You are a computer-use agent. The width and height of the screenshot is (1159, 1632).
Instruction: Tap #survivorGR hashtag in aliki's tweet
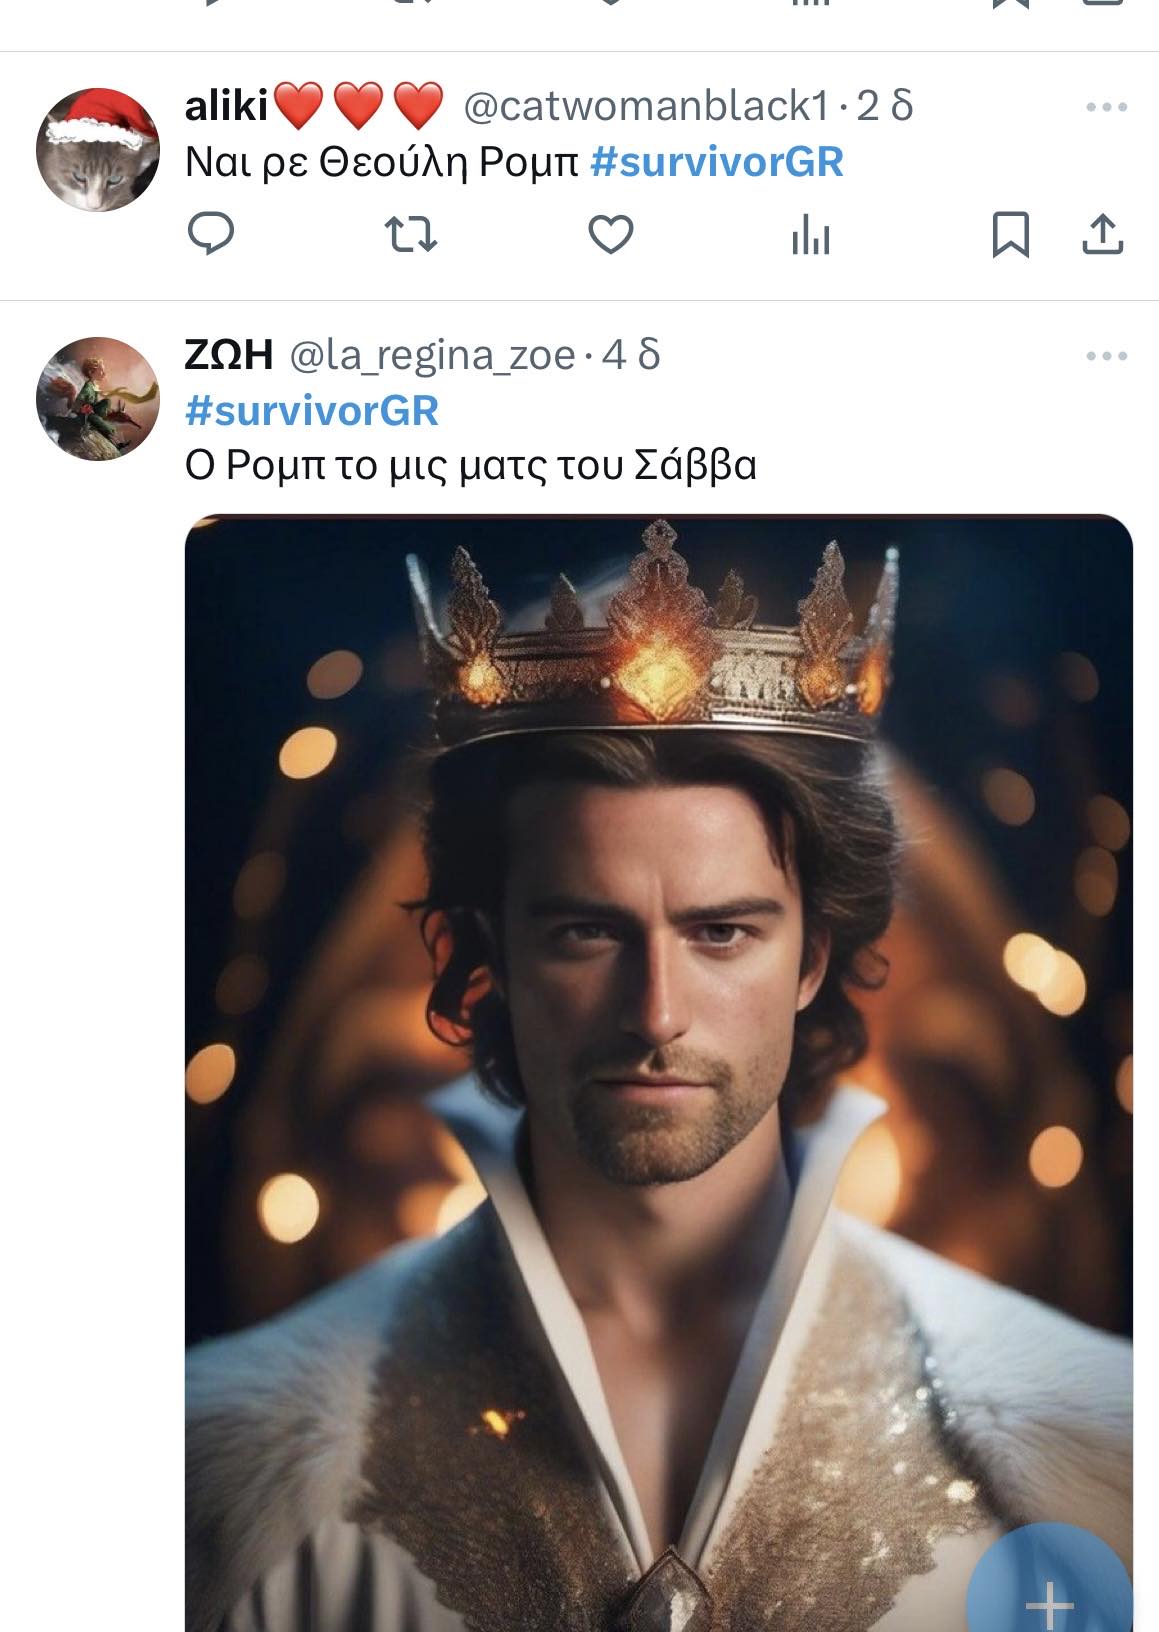[717, 162]
